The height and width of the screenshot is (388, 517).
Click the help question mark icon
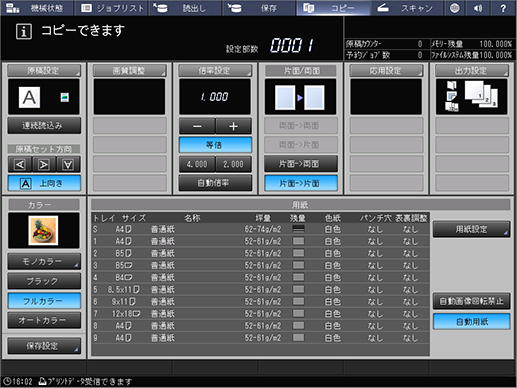click(503, 8)
